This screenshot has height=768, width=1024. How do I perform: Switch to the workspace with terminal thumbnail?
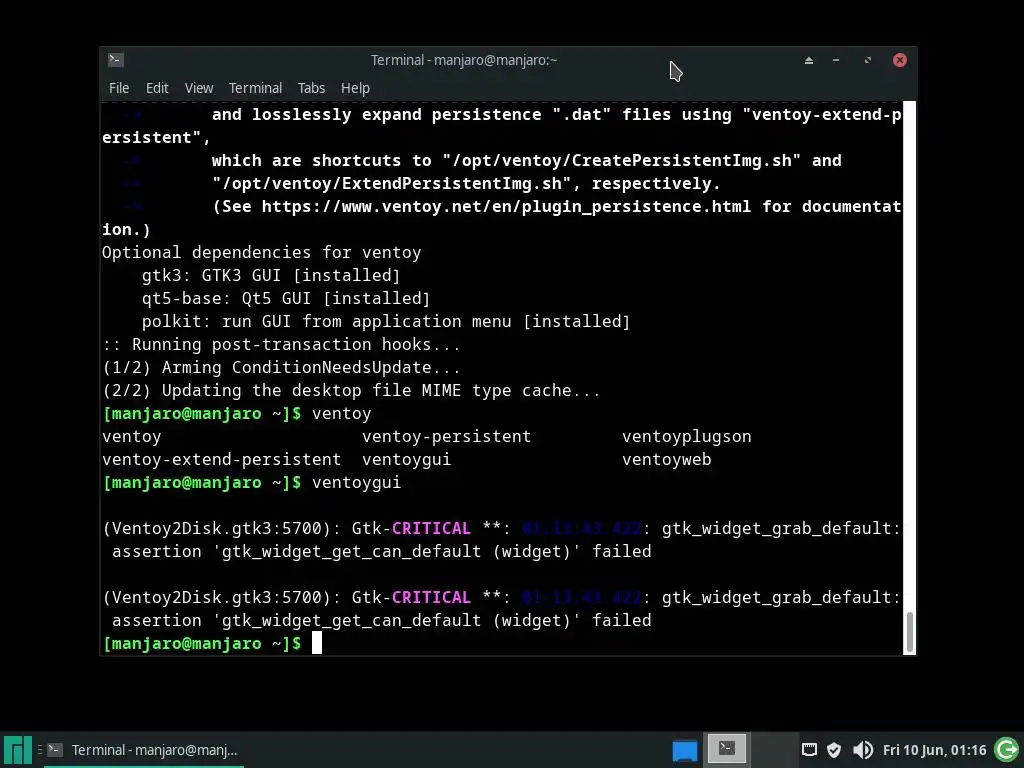click(727, 750)
